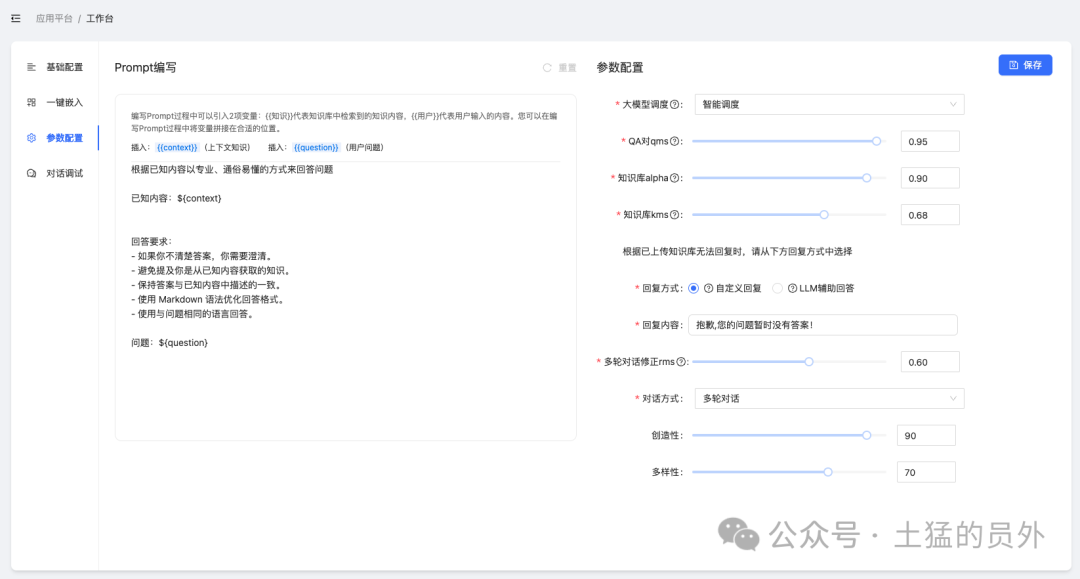Click the 创造性 value field 90
The image size is (1080, 579).
[x=926, y=435]
